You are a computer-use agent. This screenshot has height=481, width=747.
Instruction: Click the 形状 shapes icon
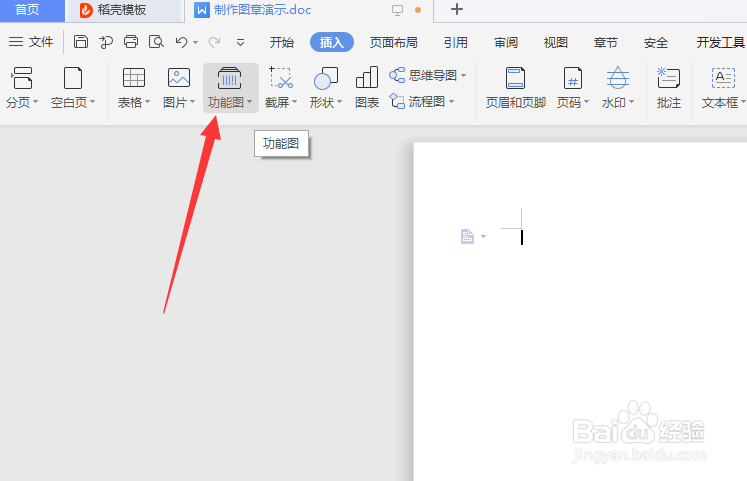pos(326,78)
